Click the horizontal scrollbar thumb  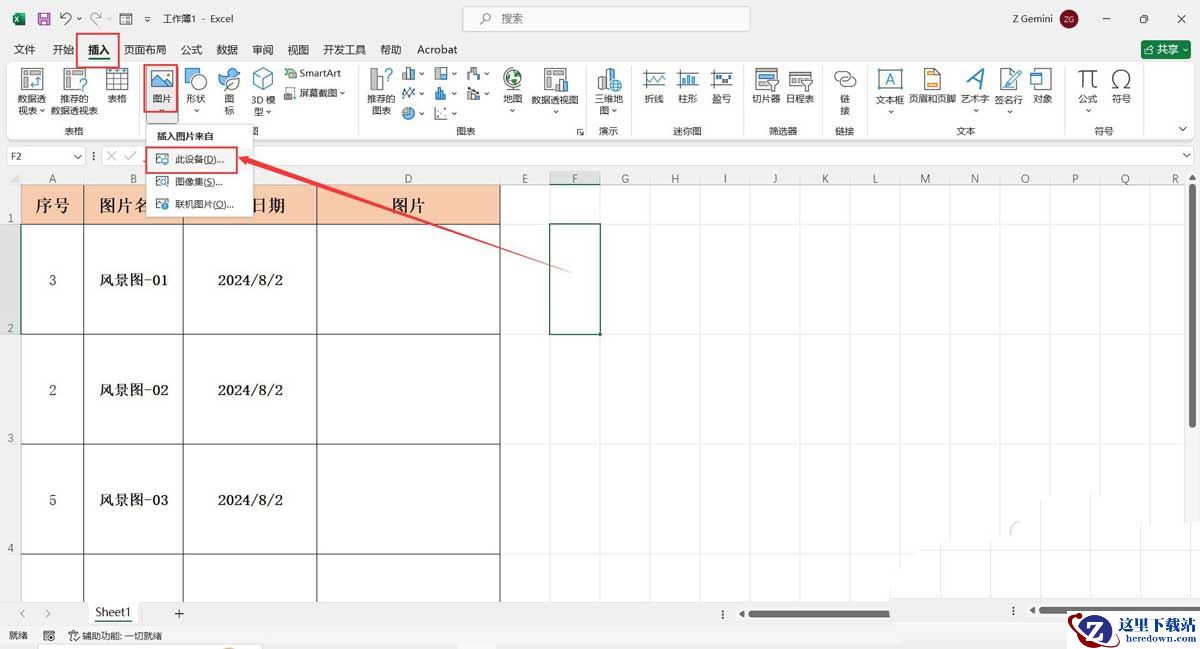[818, 613]
